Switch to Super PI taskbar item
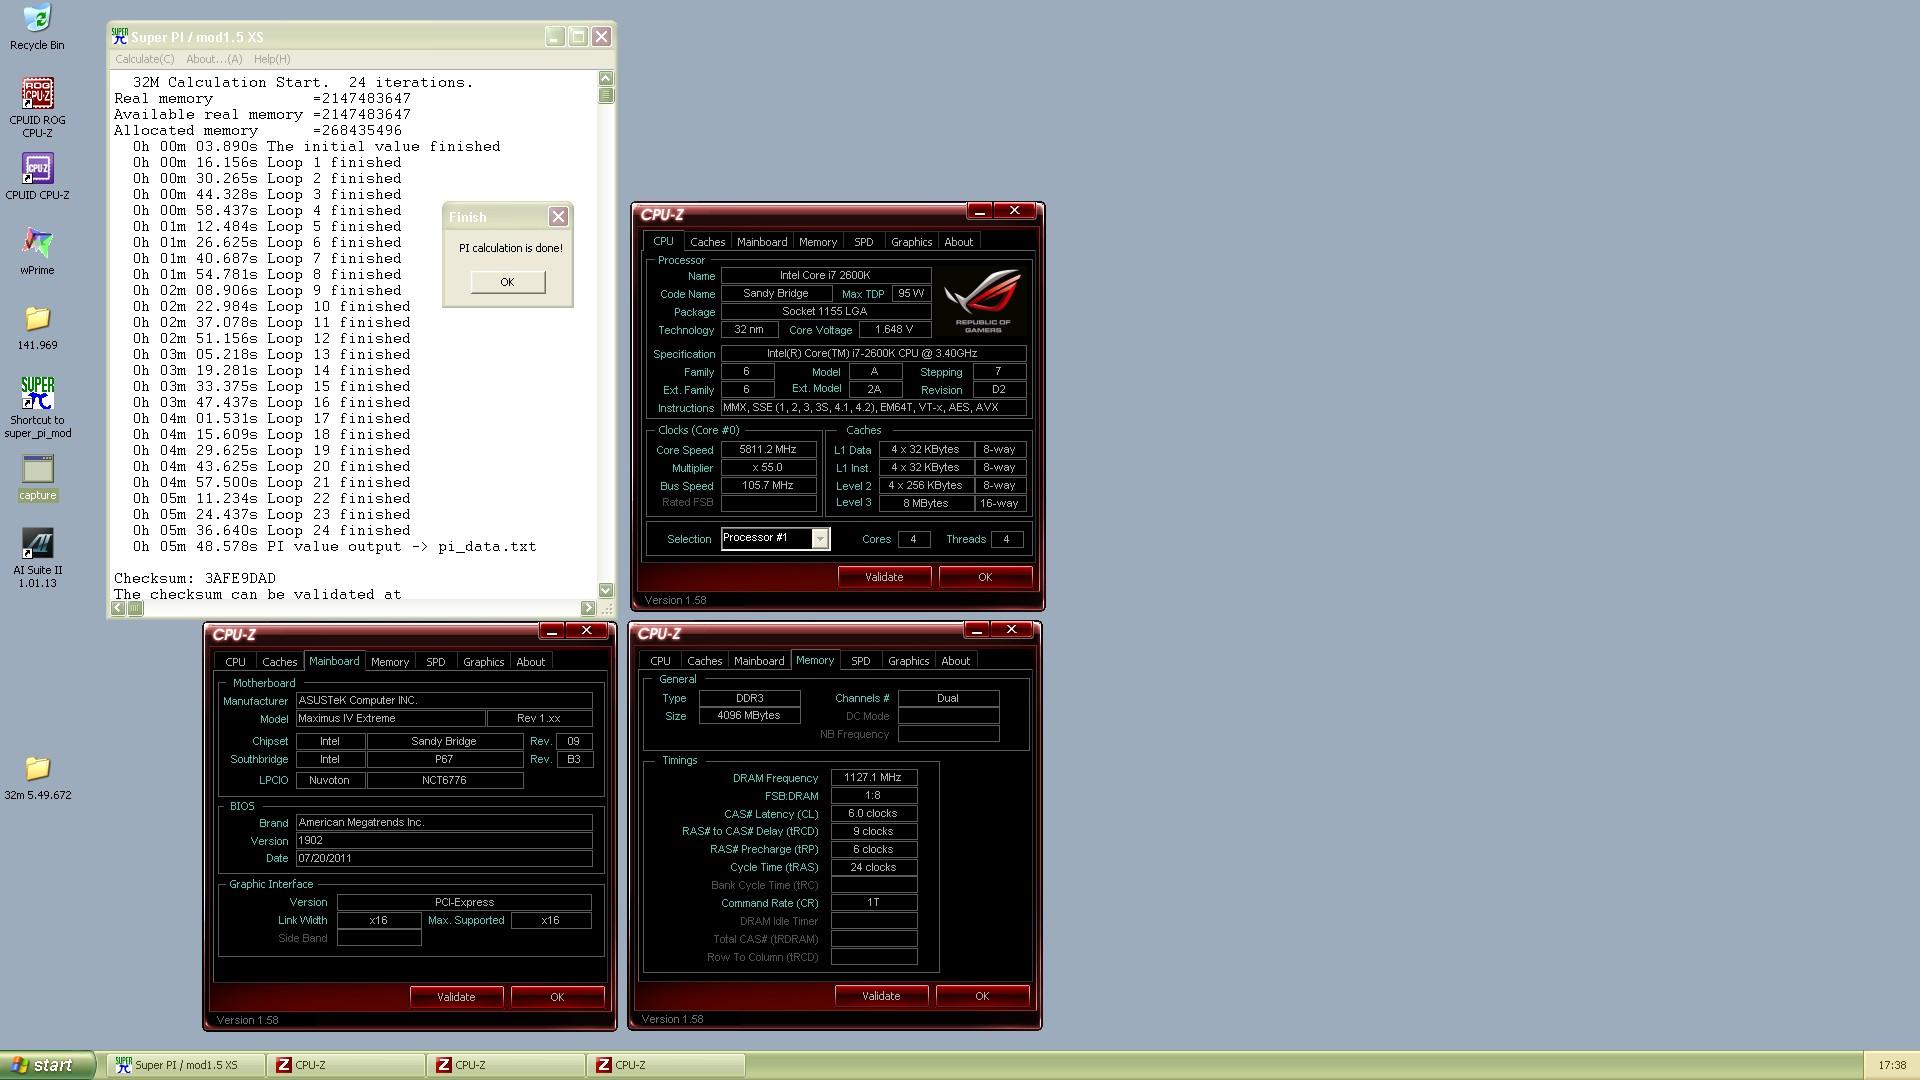The image size is (1920, 1080). [186, 1065]
